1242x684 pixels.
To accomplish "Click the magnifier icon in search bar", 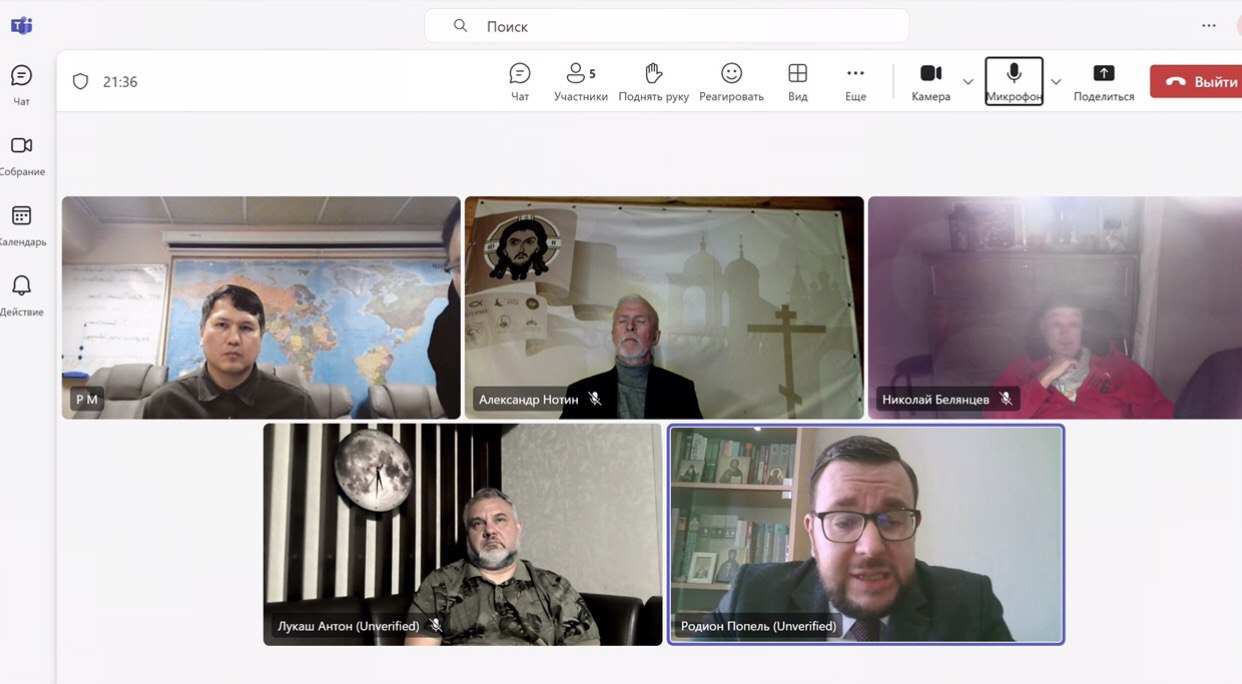I will 460,26.
